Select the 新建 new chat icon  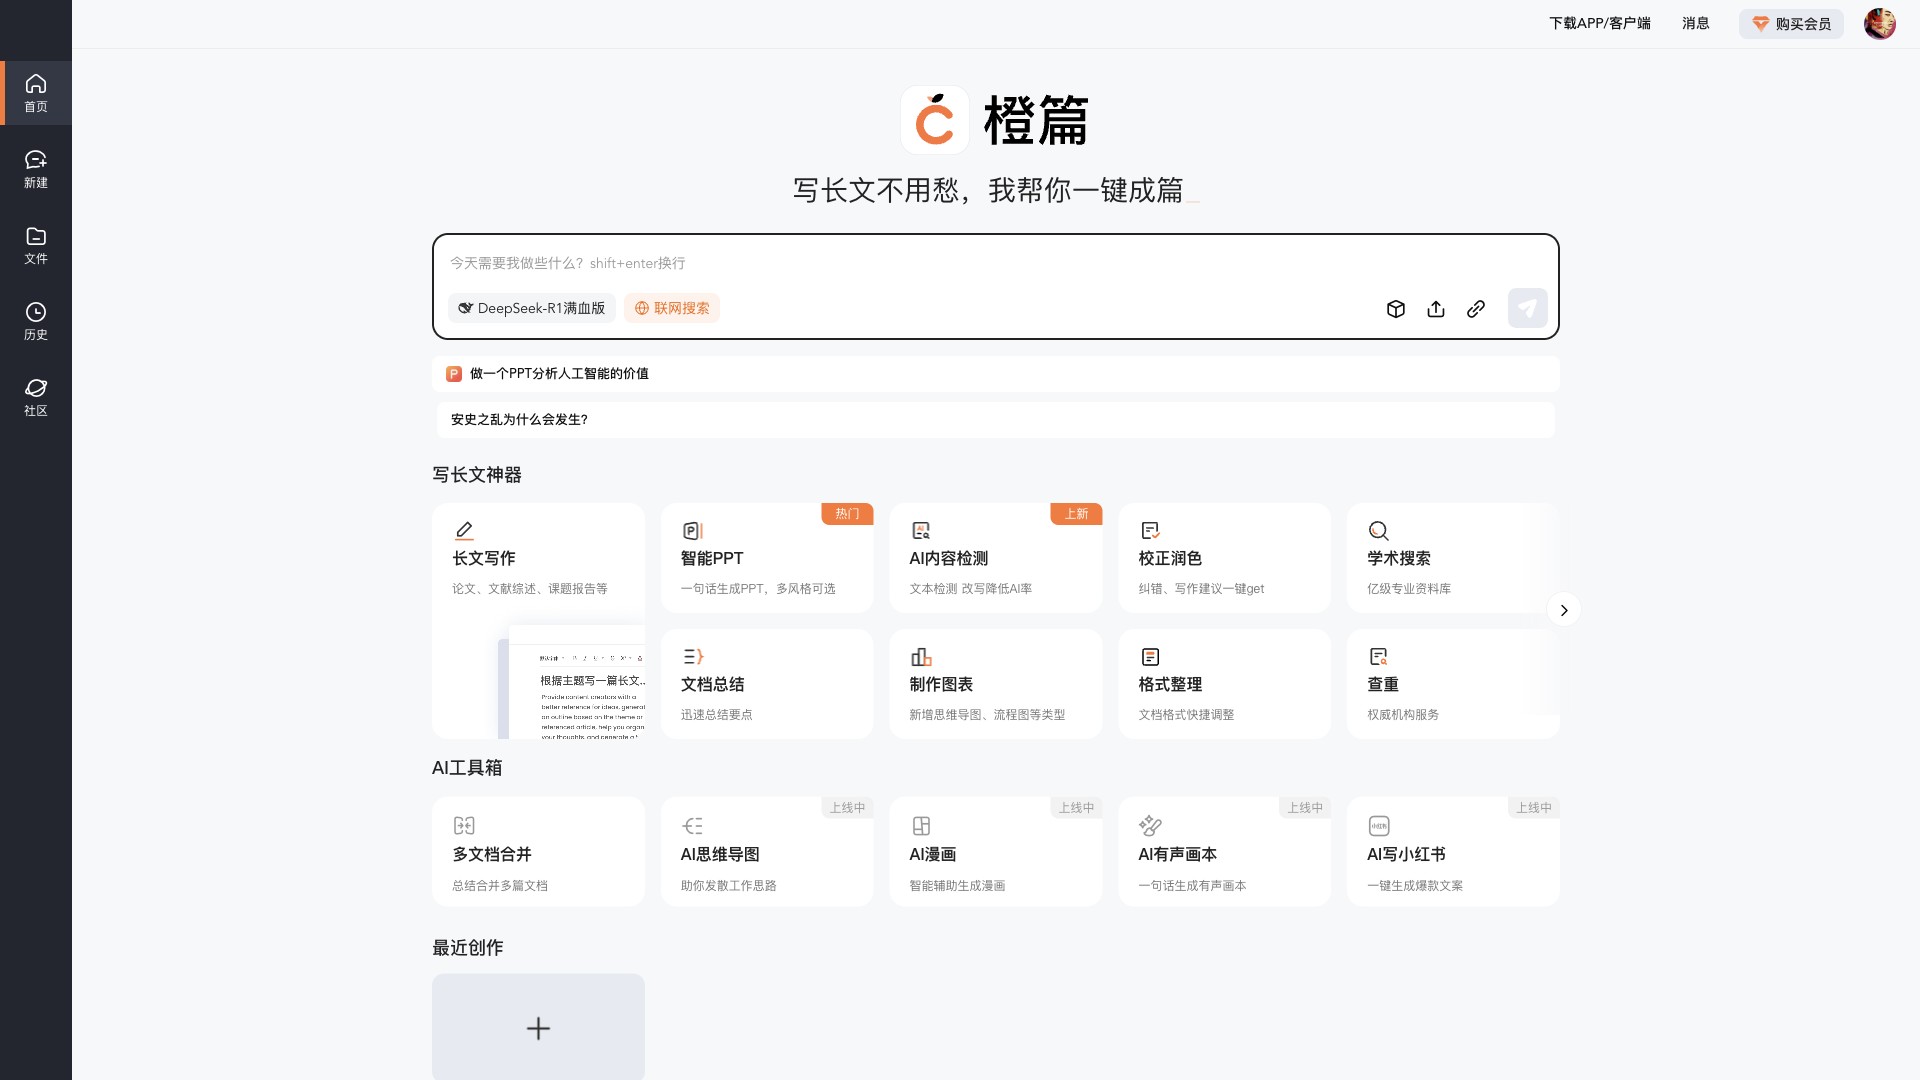[x=36, y=168]
